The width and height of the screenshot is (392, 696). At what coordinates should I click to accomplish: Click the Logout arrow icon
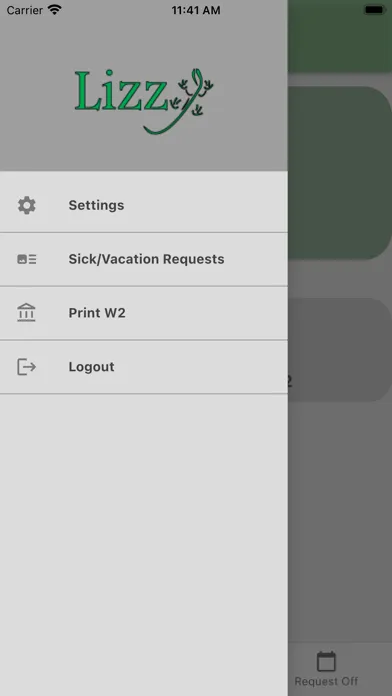click(x=27, y=367)
